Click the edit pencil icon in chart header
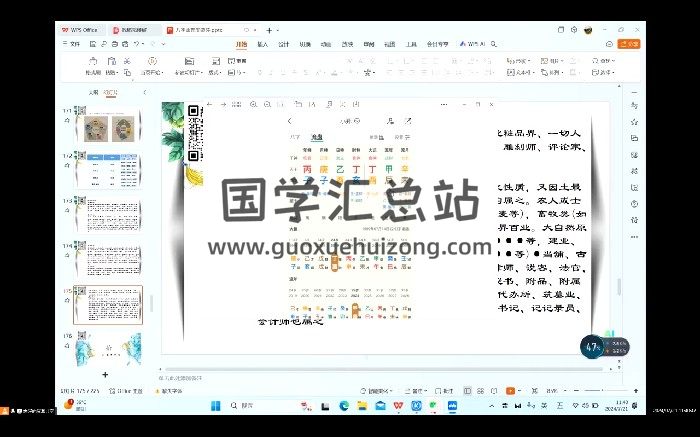The image size is (700, 437). [408, 121]
